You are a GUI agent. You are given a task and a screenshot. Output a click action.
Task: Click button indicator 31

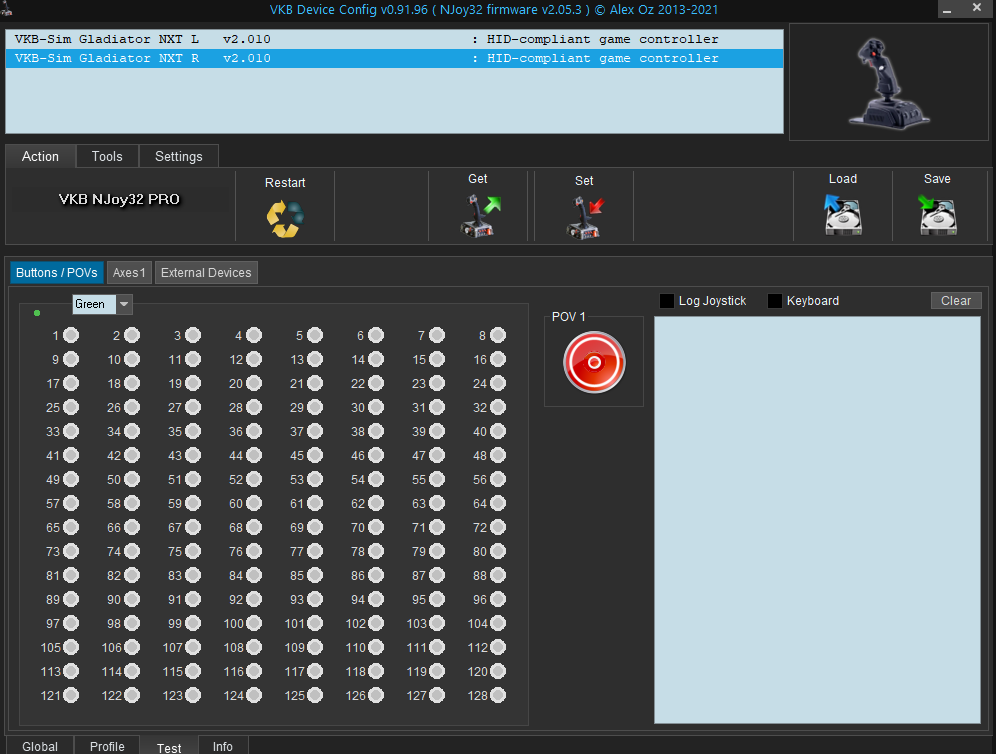[437, 407]
